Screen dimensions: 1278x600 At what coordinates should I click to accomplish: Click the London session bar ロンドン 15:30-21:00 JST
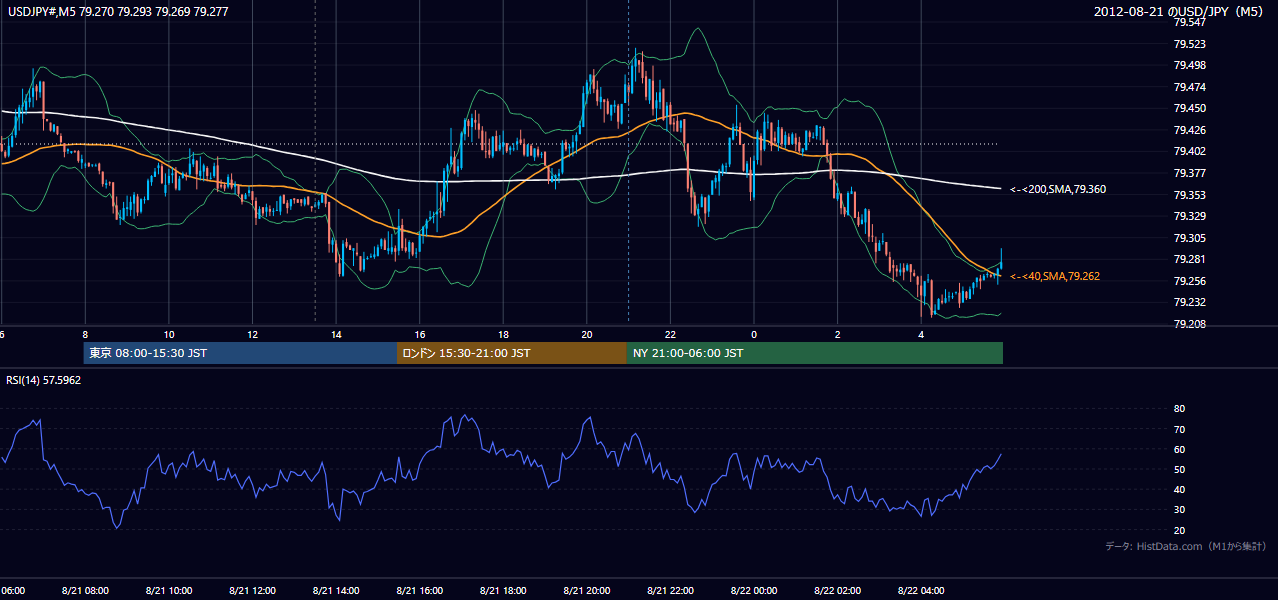tap(512, 353)
